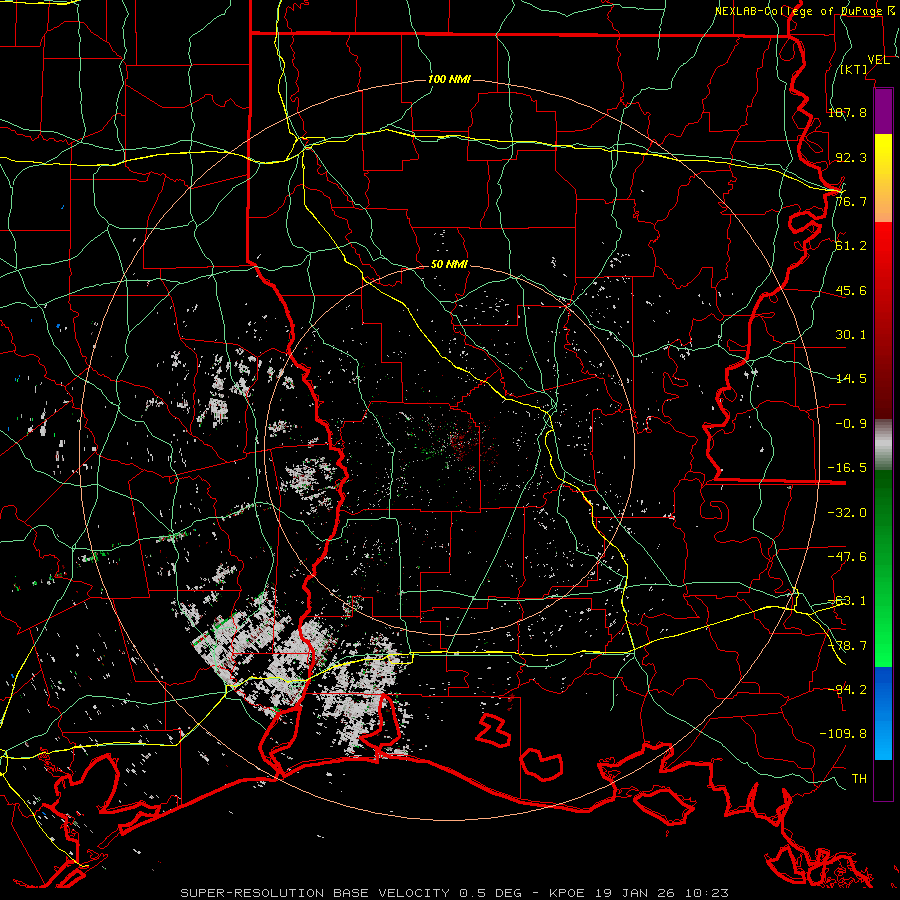Viewport: 900px width, 900px height.
Task: Select the -63.1 velocity scale value
Action: tap(847, 601)
